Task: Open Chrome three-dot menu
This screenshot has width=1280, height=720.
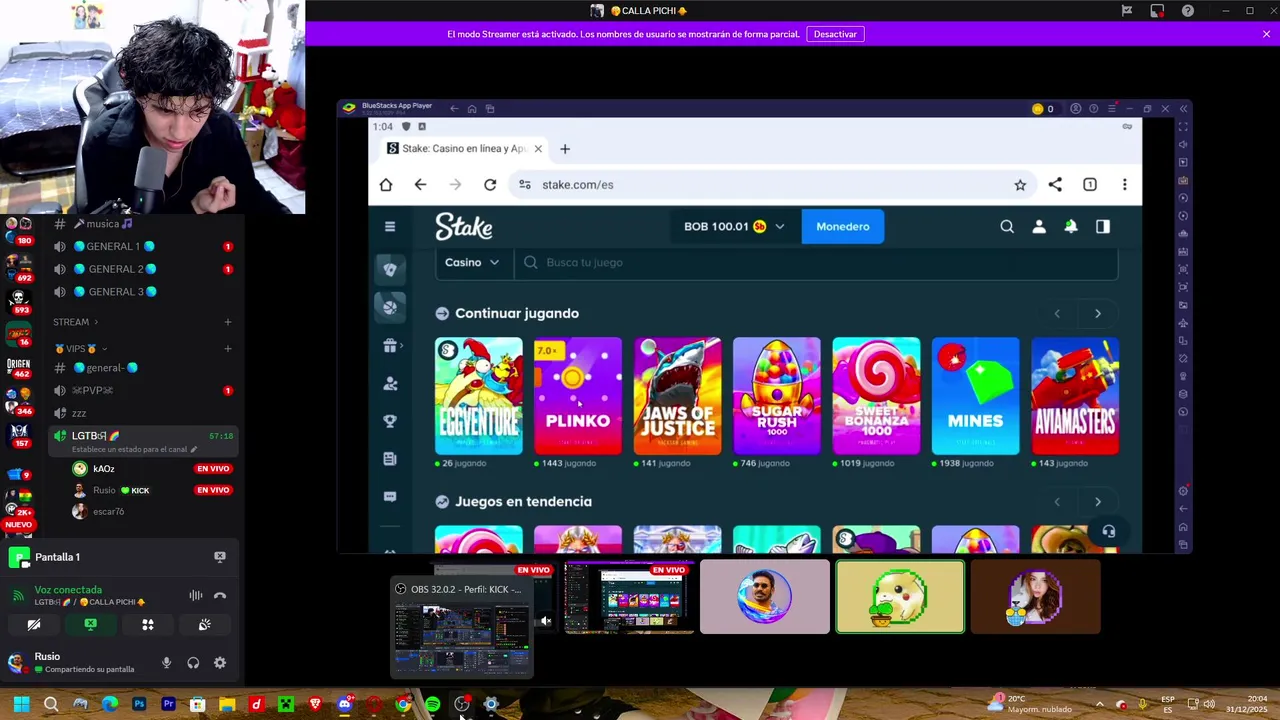Action: click(1125, 184)
